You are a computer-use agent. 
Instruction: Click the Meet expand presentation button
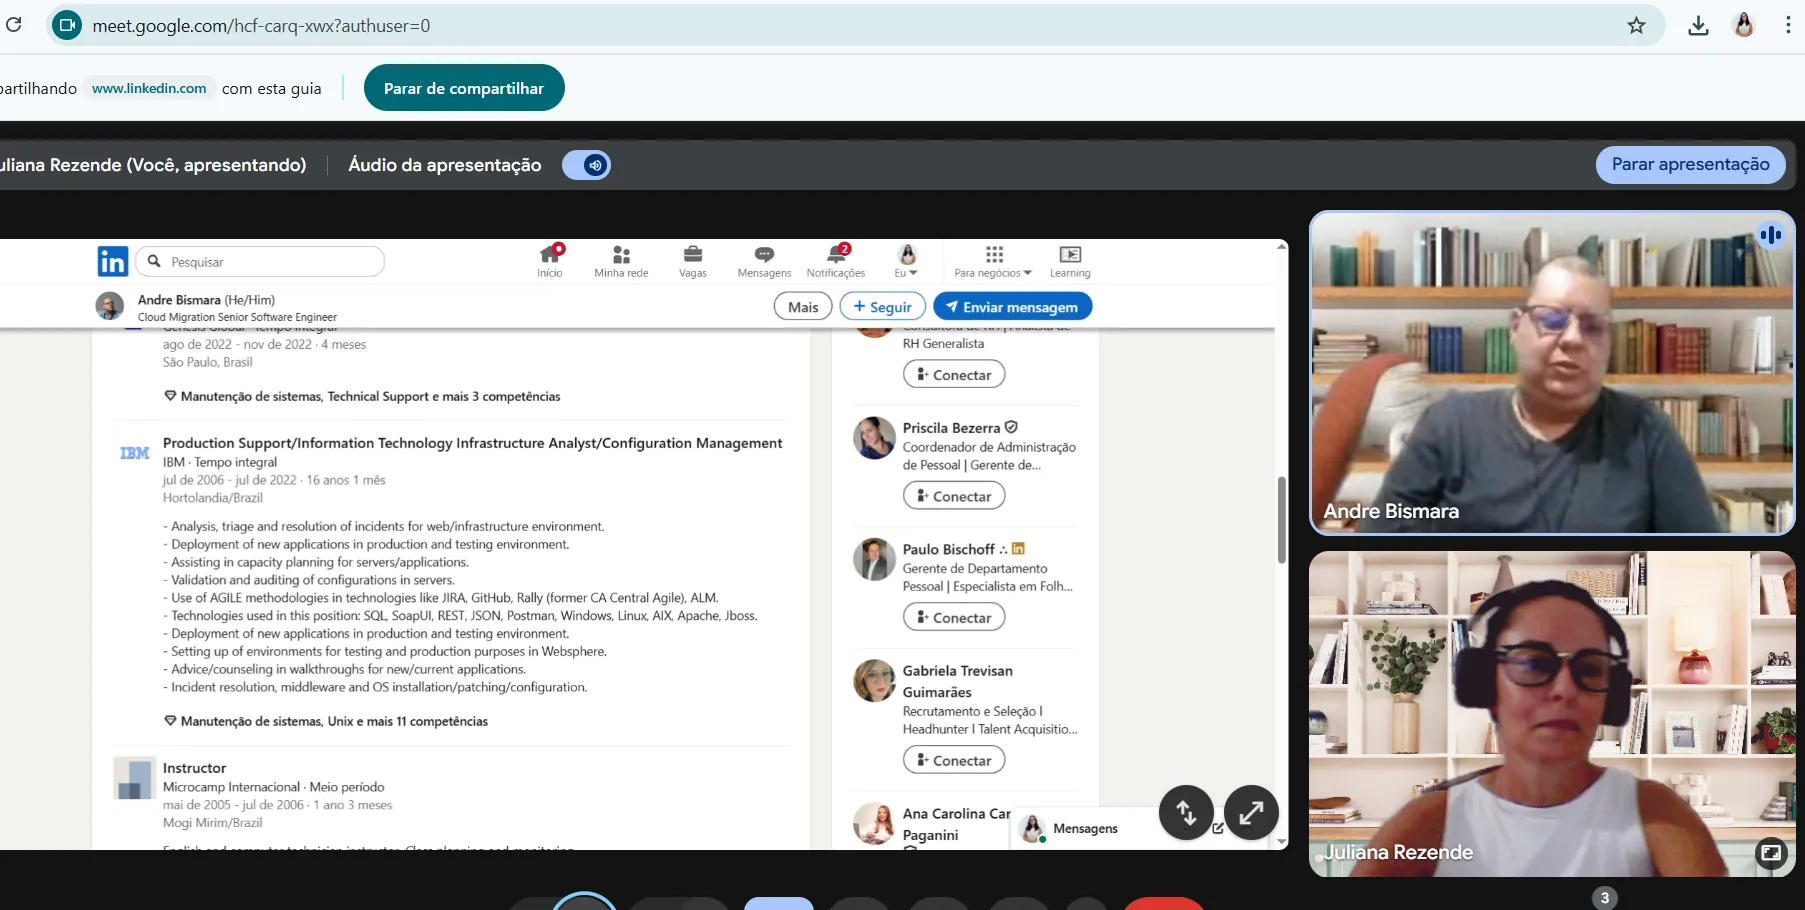[x=1251, y=813]
